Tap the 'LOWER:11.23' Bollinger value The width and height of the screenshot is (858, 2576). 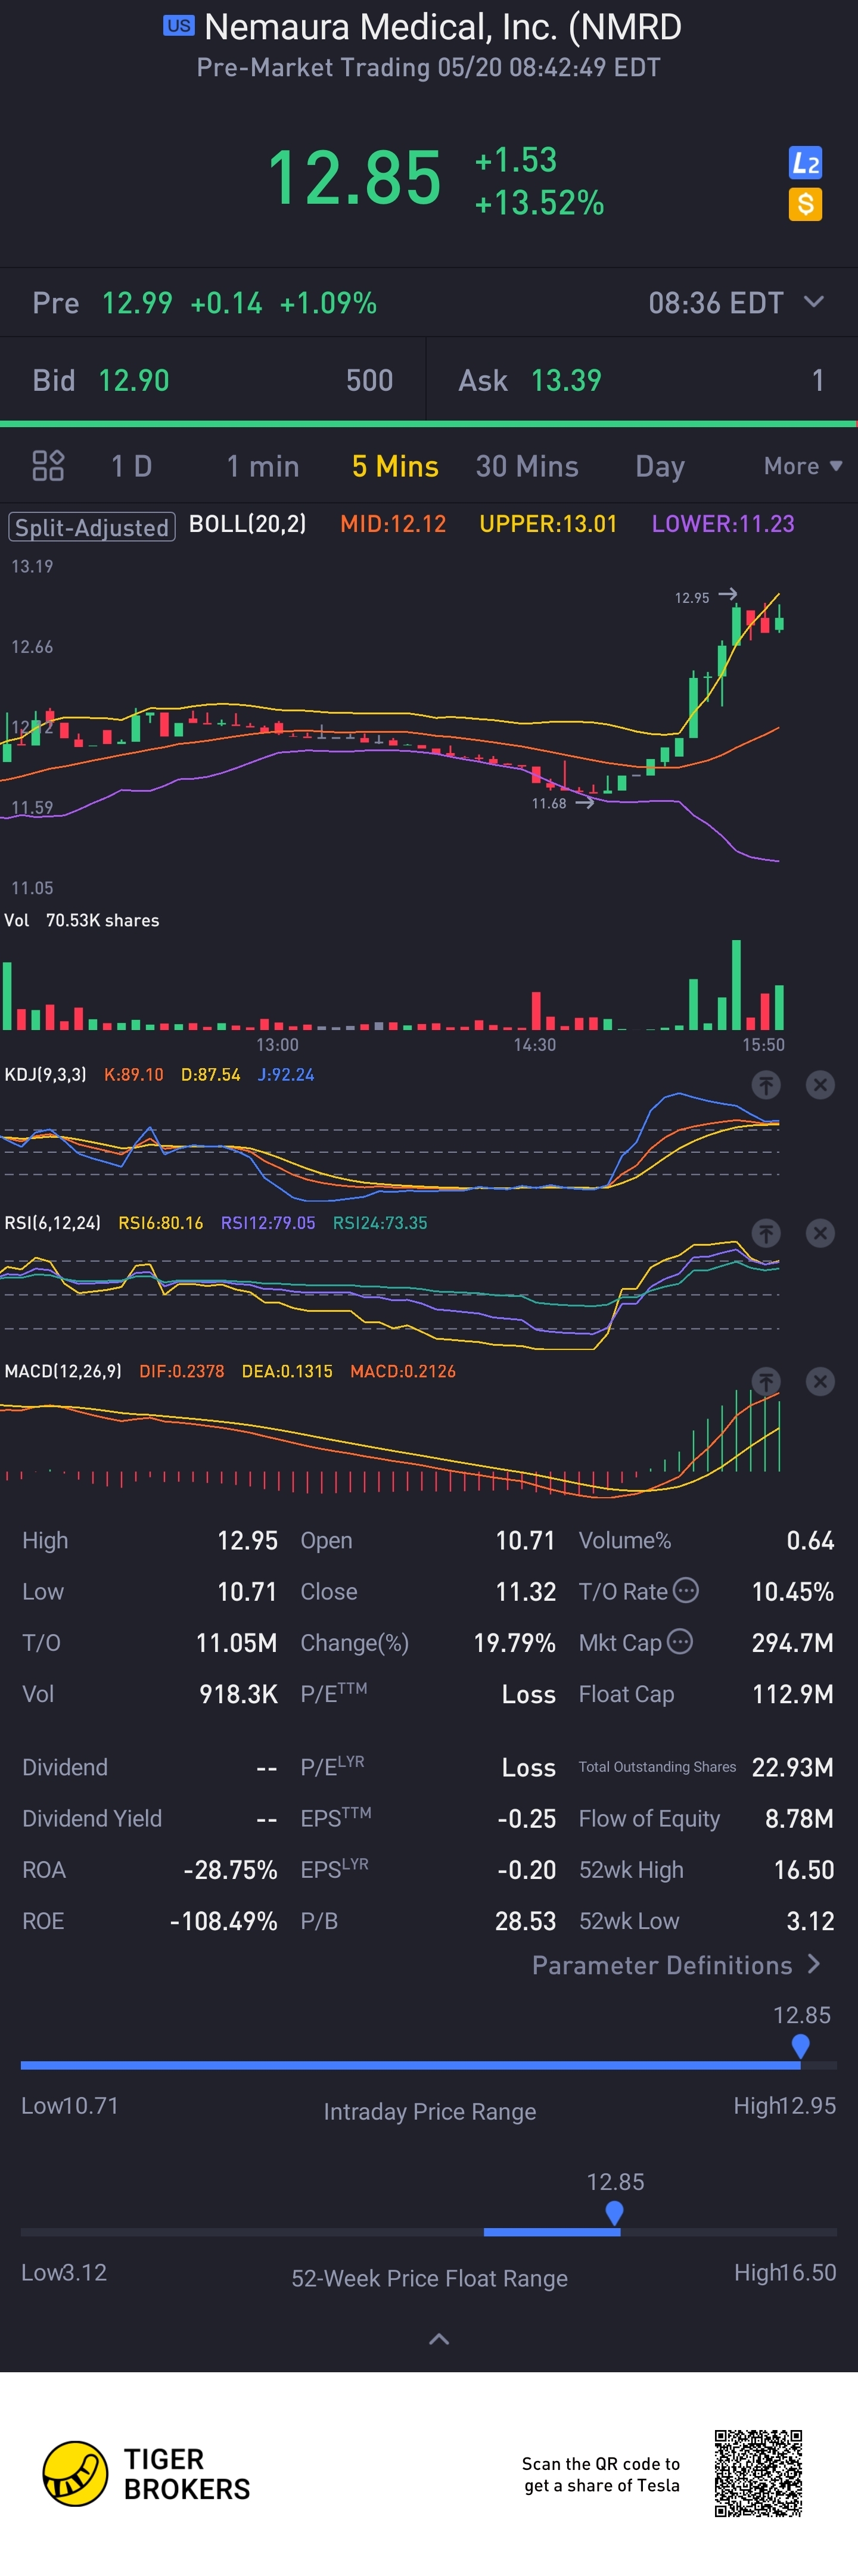(x=723, y=524)
